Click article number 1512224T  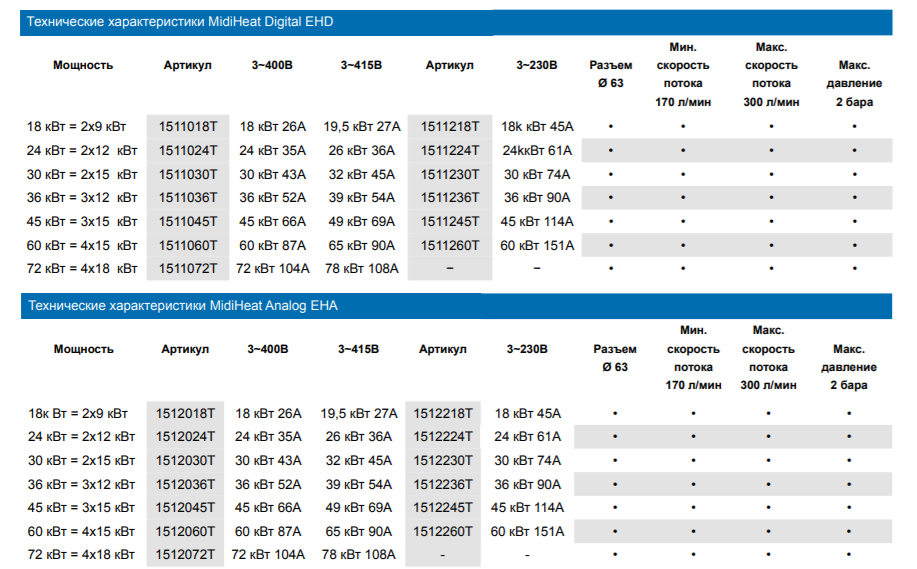point(443,437)
